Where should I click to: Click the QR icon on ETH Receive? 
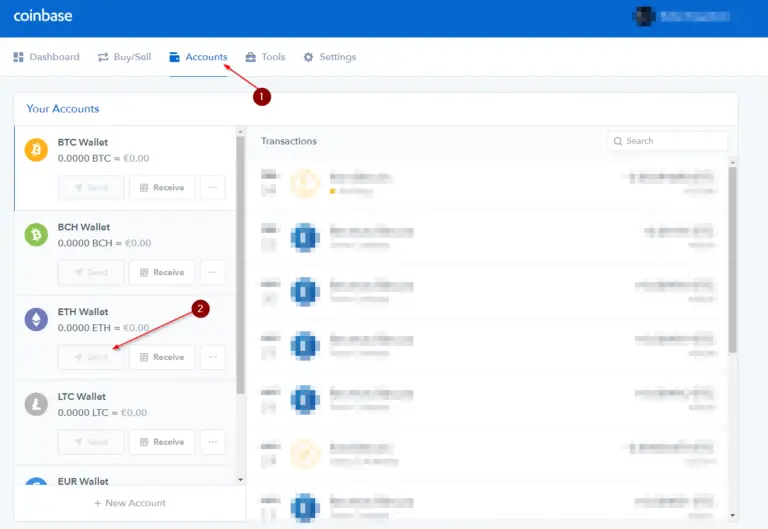tap(144, 357)
